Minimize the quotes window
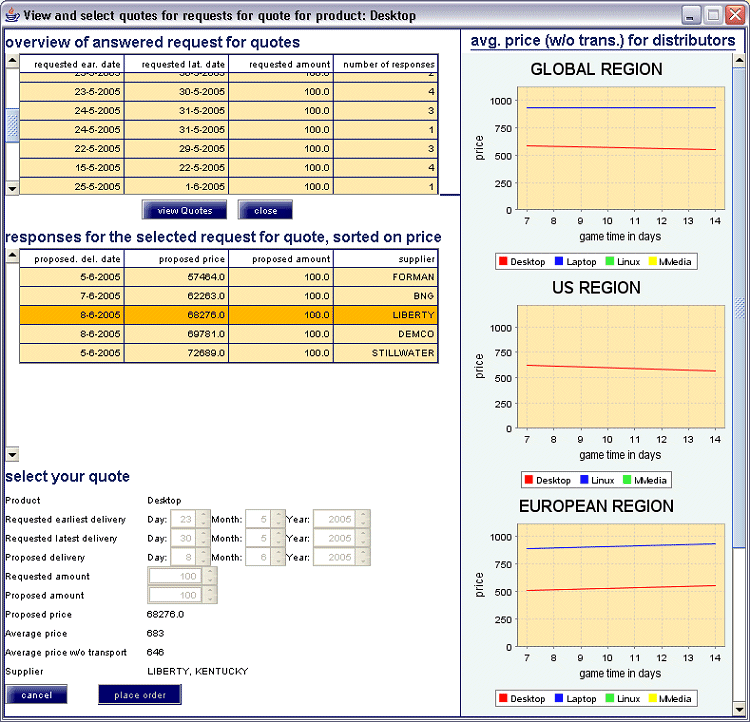 (690, 15)
